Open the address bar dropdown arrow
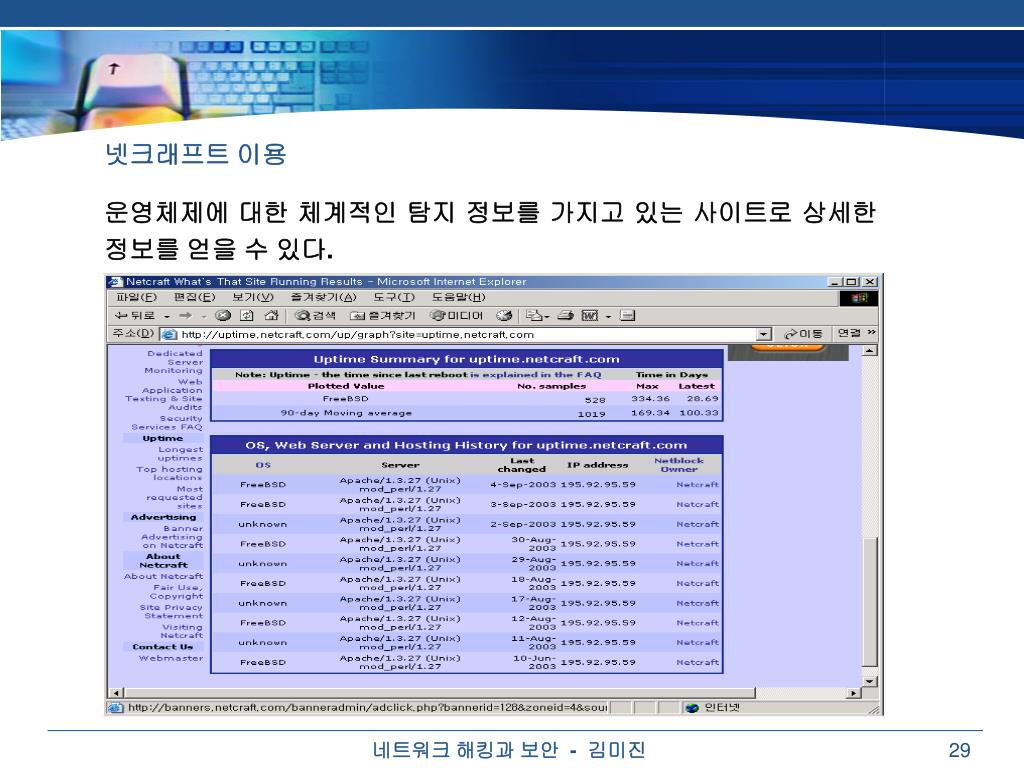The height and width of the screenshot is (768, 1024). tap(763, 334)
